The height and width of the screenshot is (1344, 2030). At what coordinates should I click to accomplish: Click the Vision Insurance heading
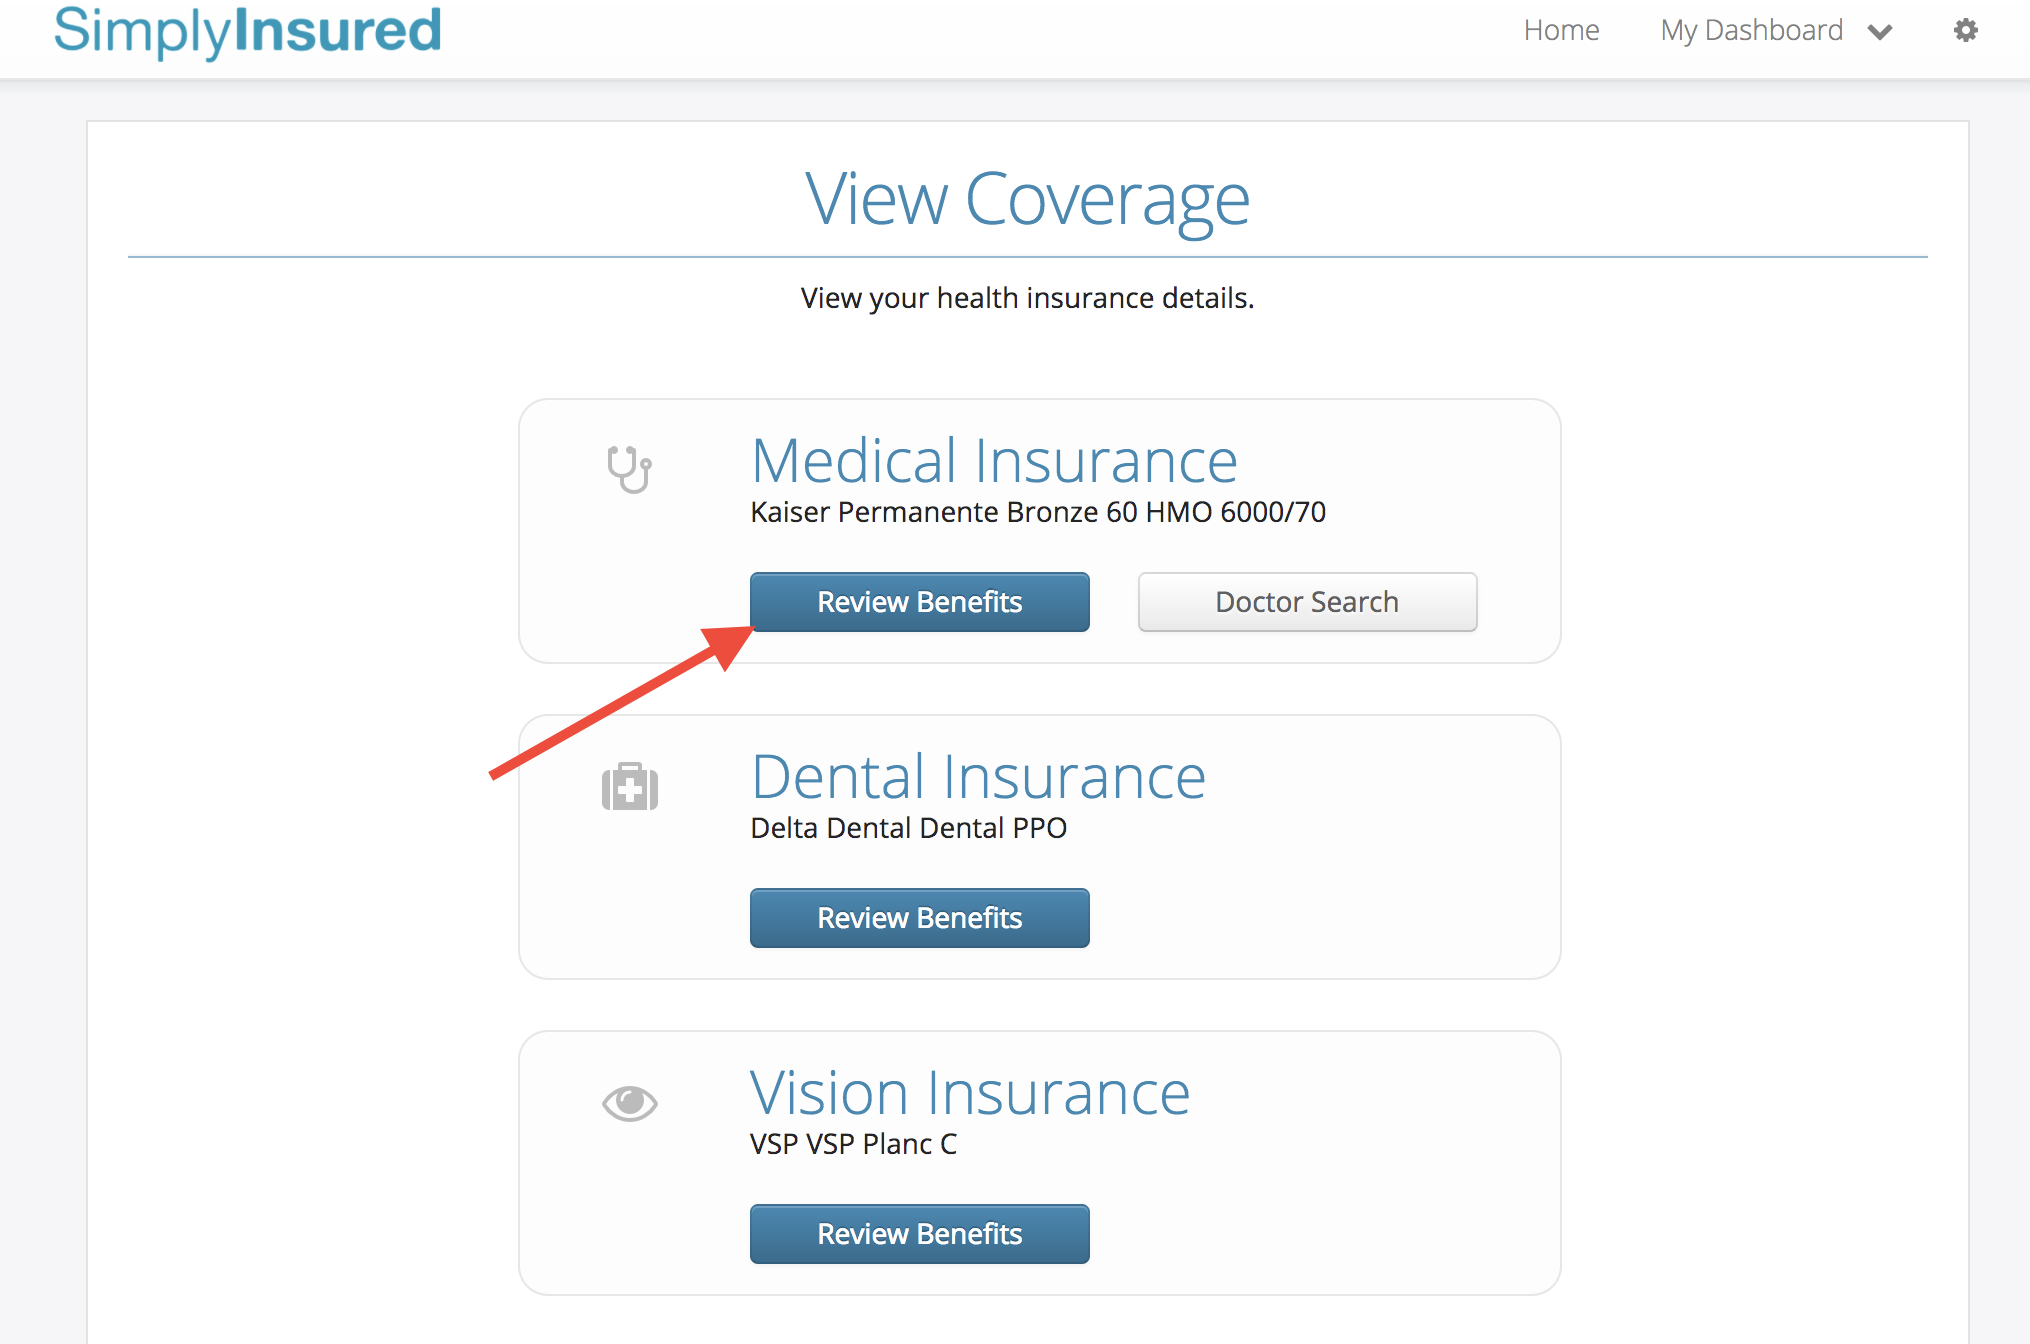click(x=970, y=1092)
